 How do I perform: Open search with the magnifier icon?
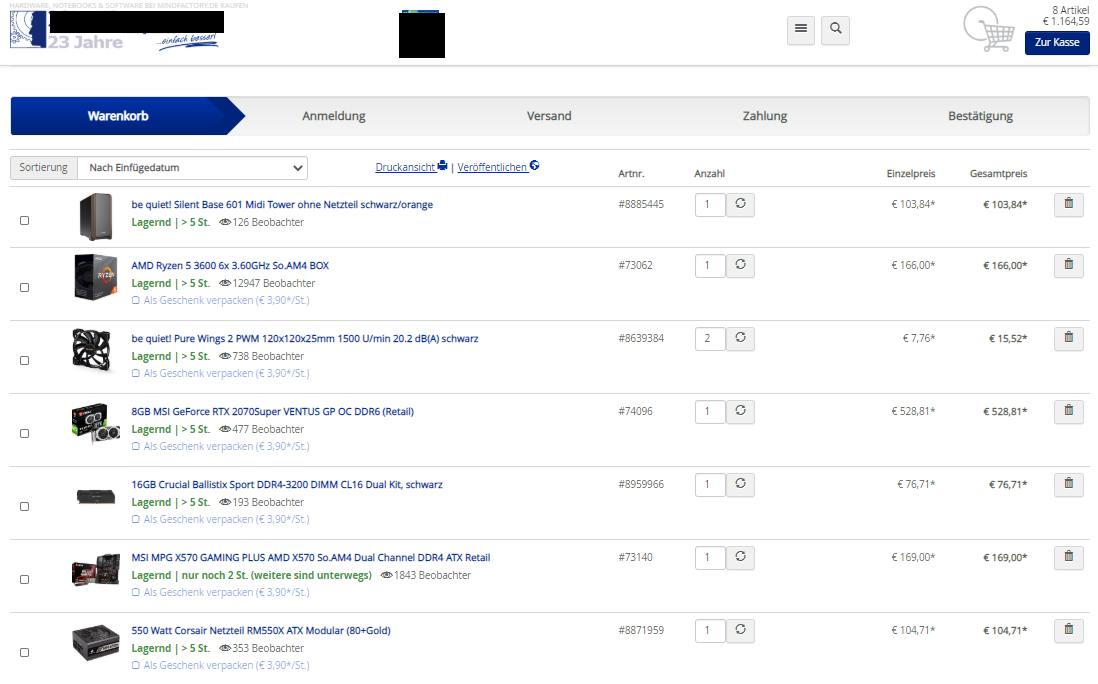(x=835, y=30)
